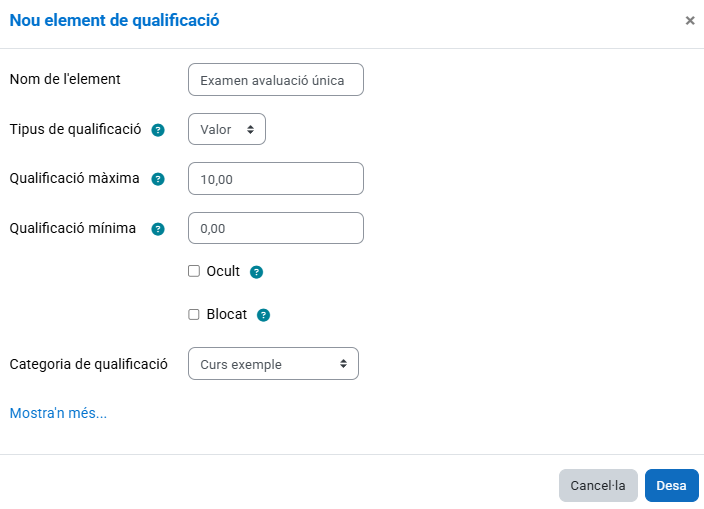The height and width of the screenshot is (509, 704).
Task: Focus the Nom de l'element field
Action: [x=276, y=79]
